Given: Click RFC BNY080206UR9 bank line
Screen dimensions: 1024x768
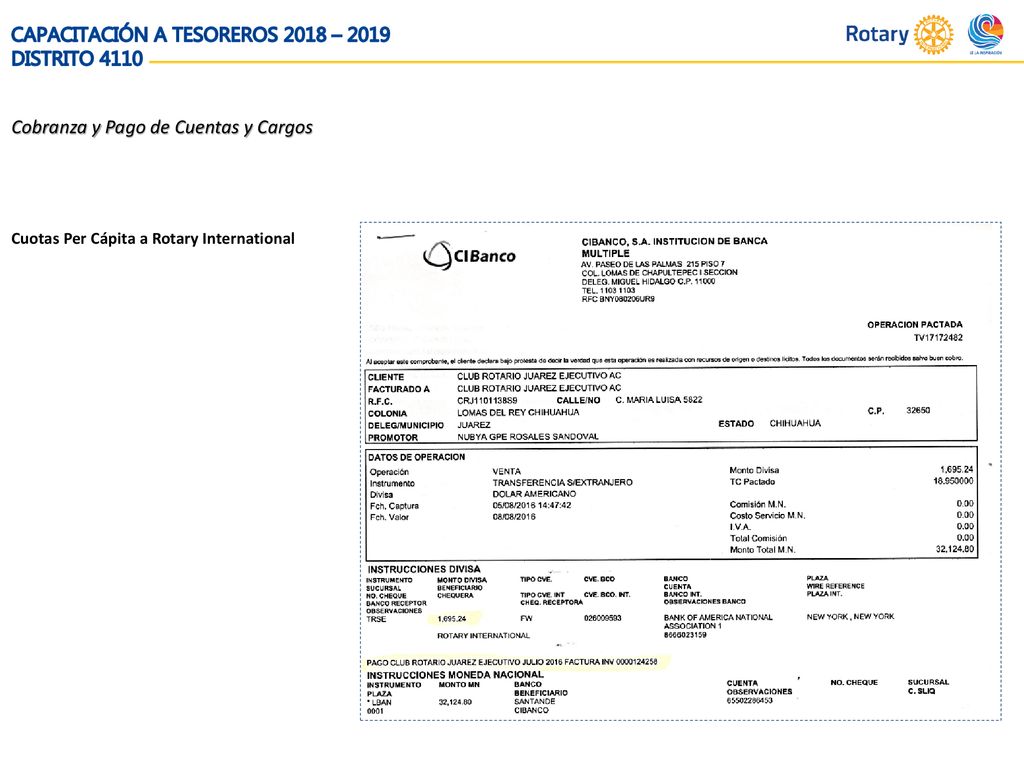Looking at the screenshot, I should [x=618, y=299].
